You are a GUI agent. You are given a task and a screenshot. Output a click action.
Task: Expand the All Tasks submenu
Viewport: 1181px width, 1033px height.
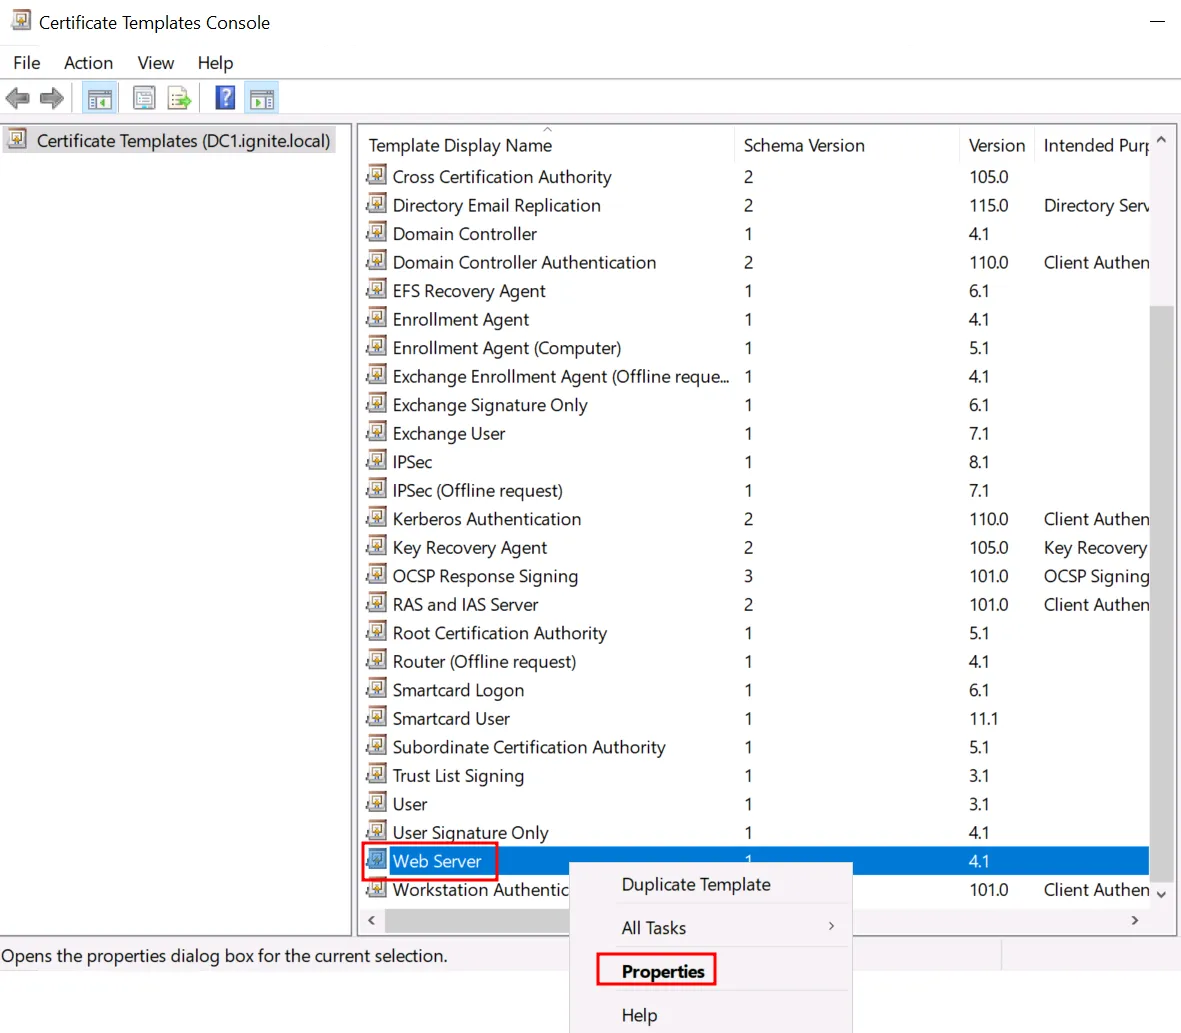click(653, 927)
